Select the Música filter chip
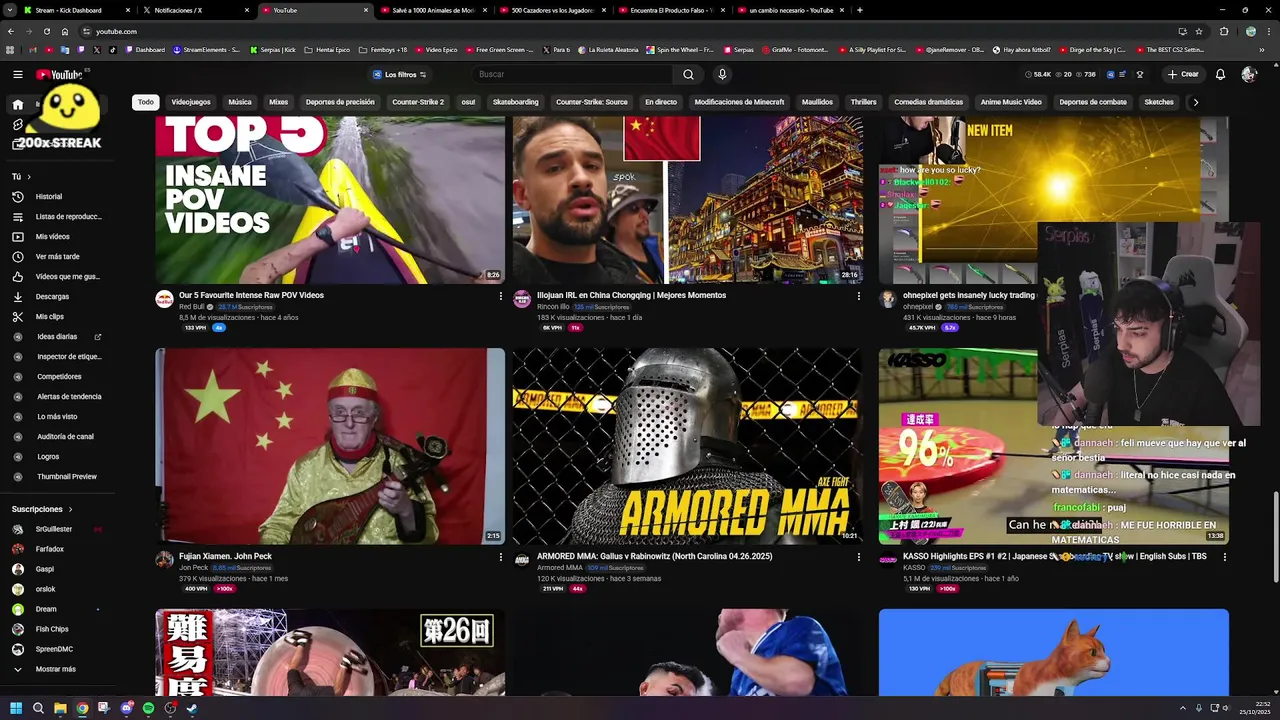 [240, 102]
